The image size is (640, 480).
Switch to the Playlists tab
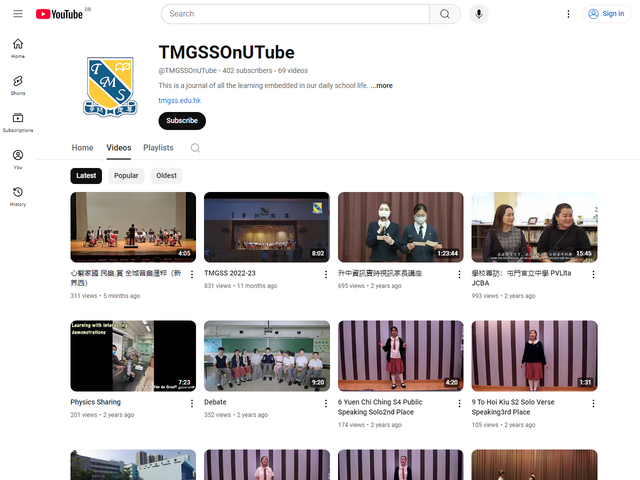(158, 148)
